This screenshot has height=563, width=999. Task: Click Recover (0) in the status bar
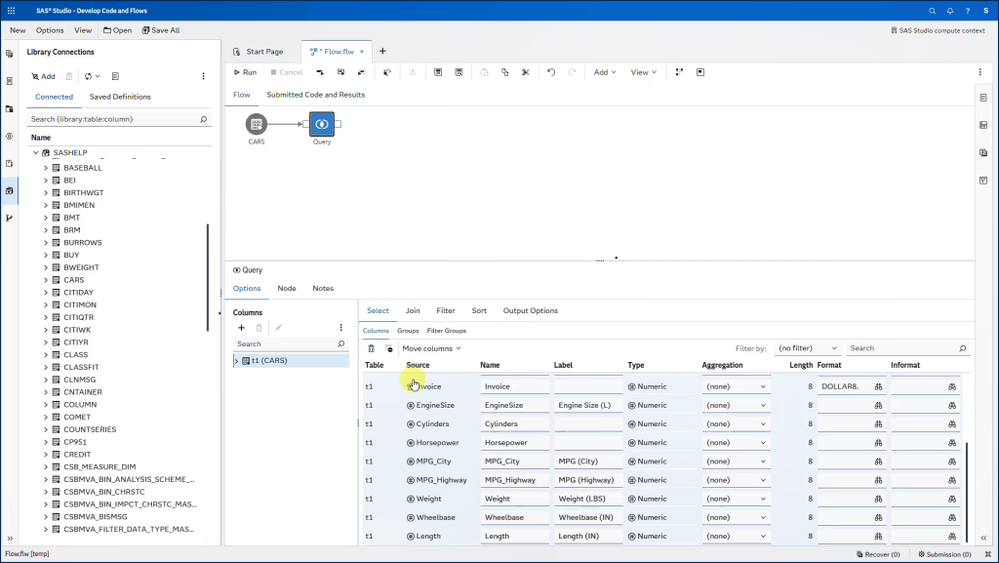point(878,555)
